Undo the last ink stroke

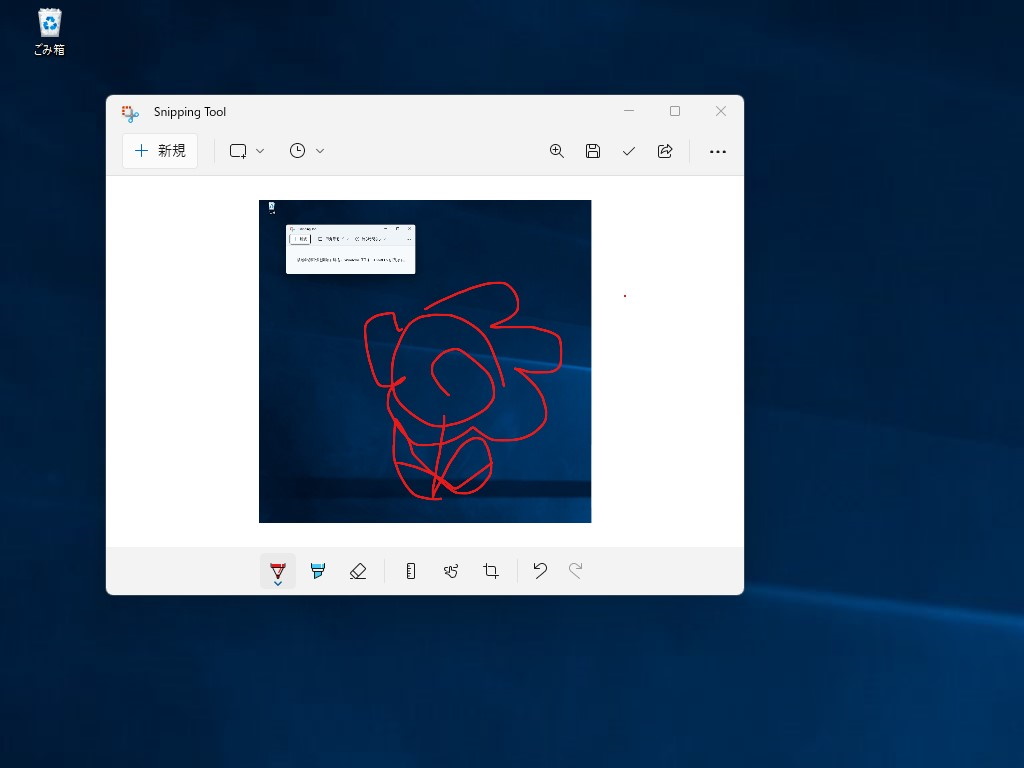[x=539, y=571]
